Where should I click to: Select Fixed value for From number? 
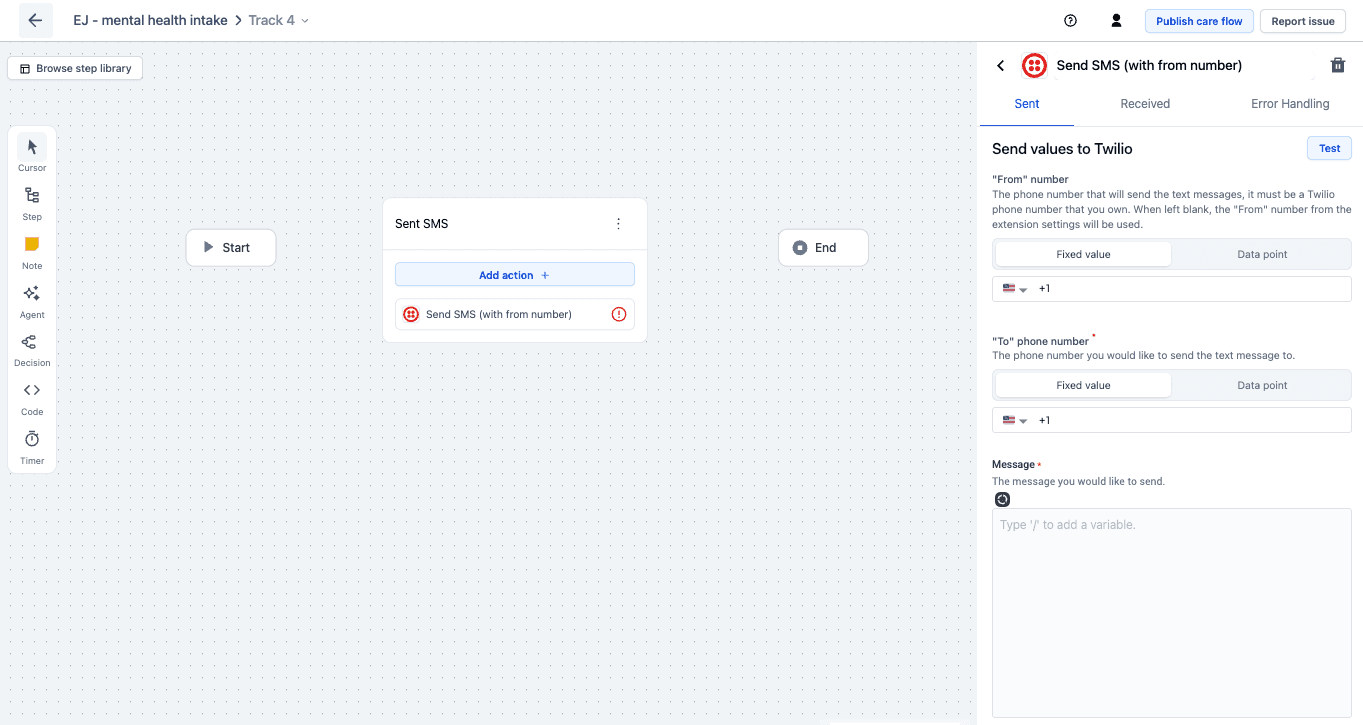tap(1083, 254)
